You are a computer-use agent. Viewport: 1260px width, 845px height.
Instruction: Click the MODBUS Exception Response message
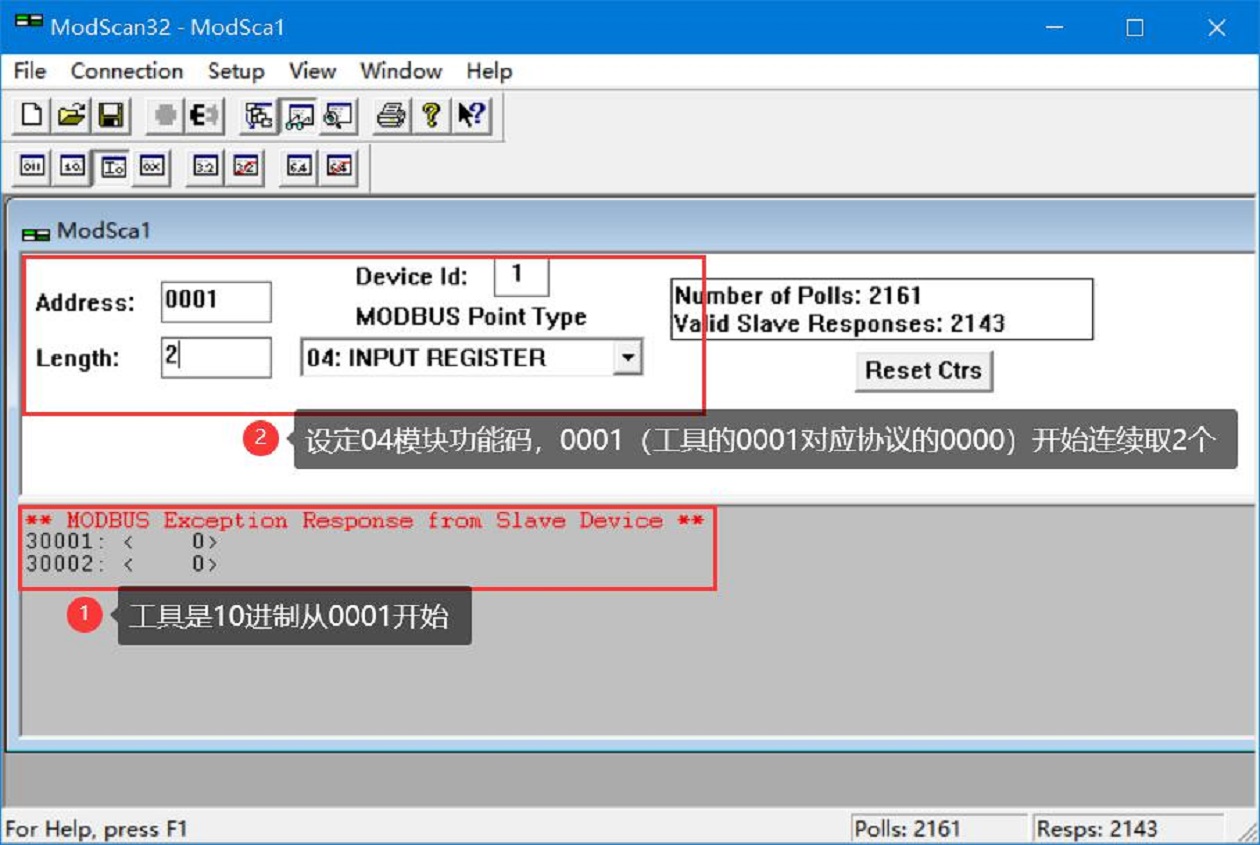pyautogui.click(x=364, y=521)
